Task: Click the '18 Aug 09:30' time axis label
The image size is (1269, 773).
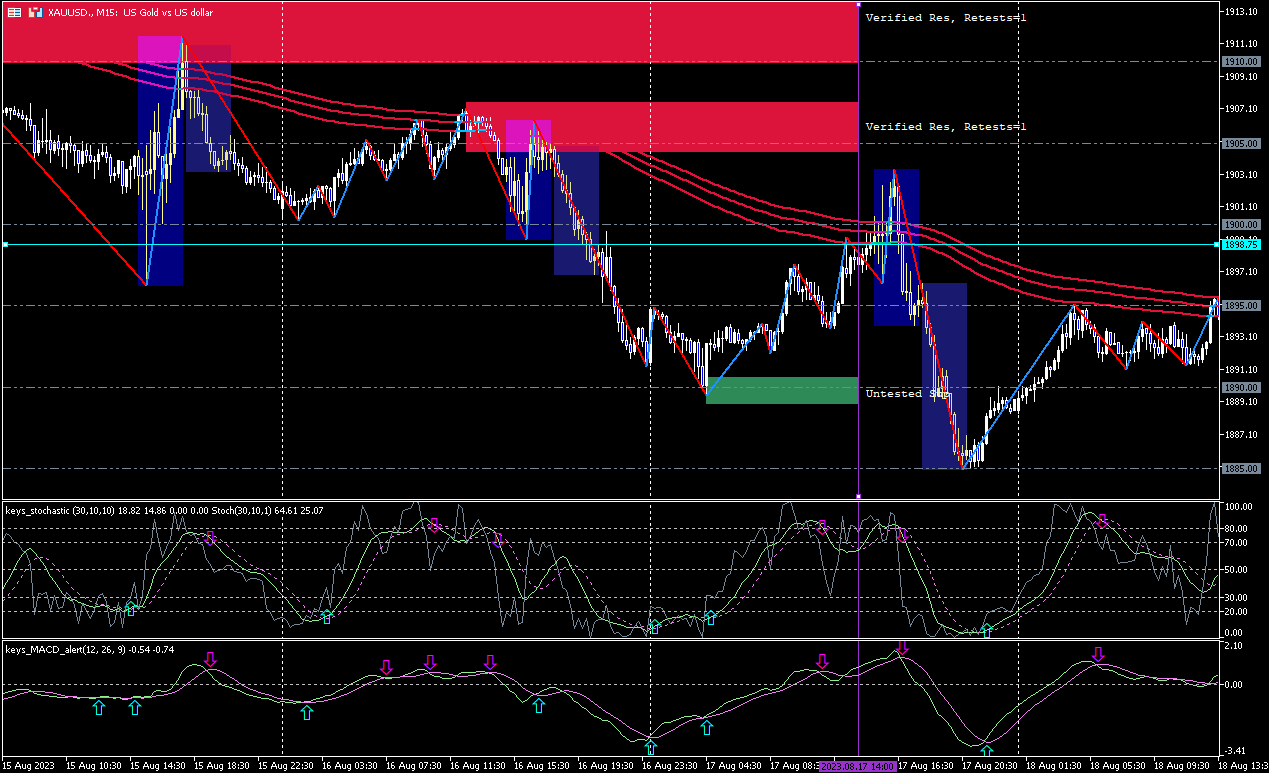Action: 1182,766
